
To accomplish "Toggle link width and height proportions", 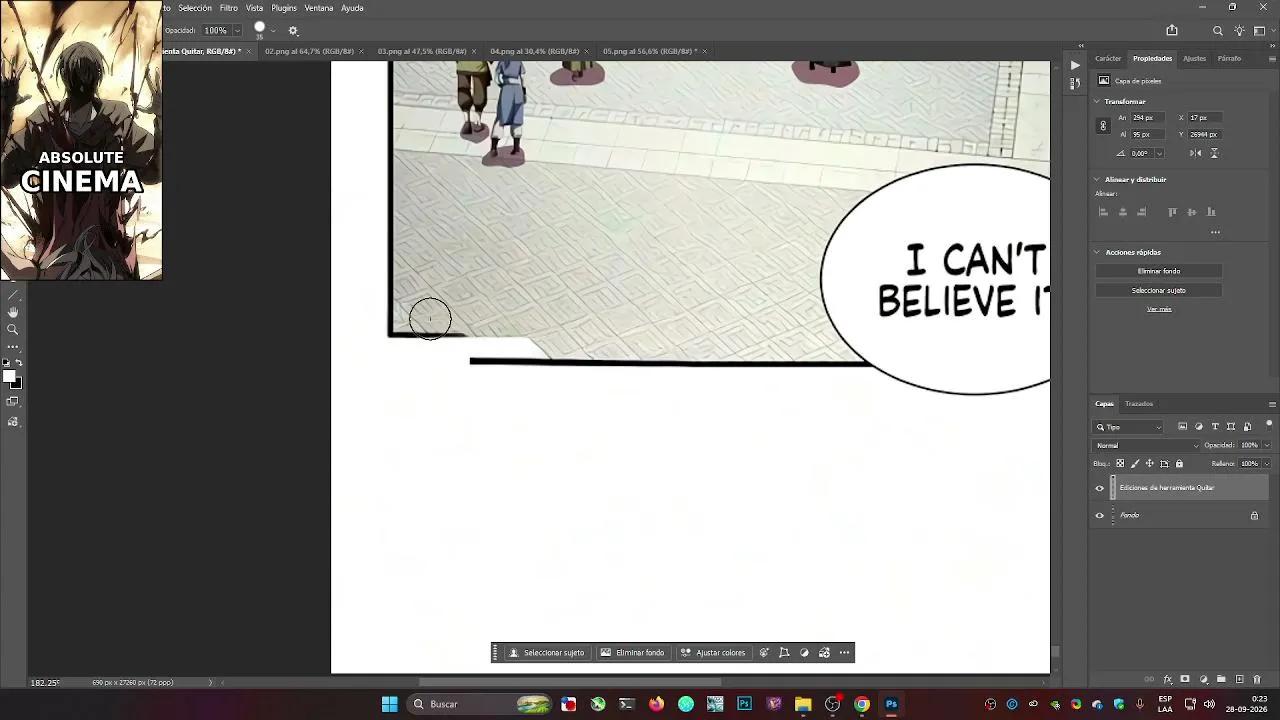I will coord(1103,126).
